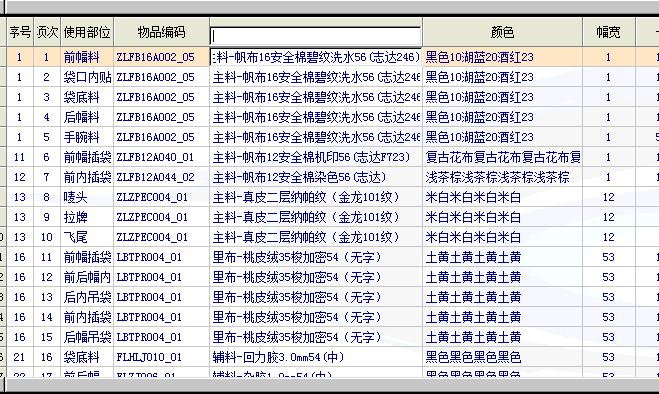
Task: Select 前幅插袋 in the ZLFB12A040_01 row
Action: click(x=87, y=157)
